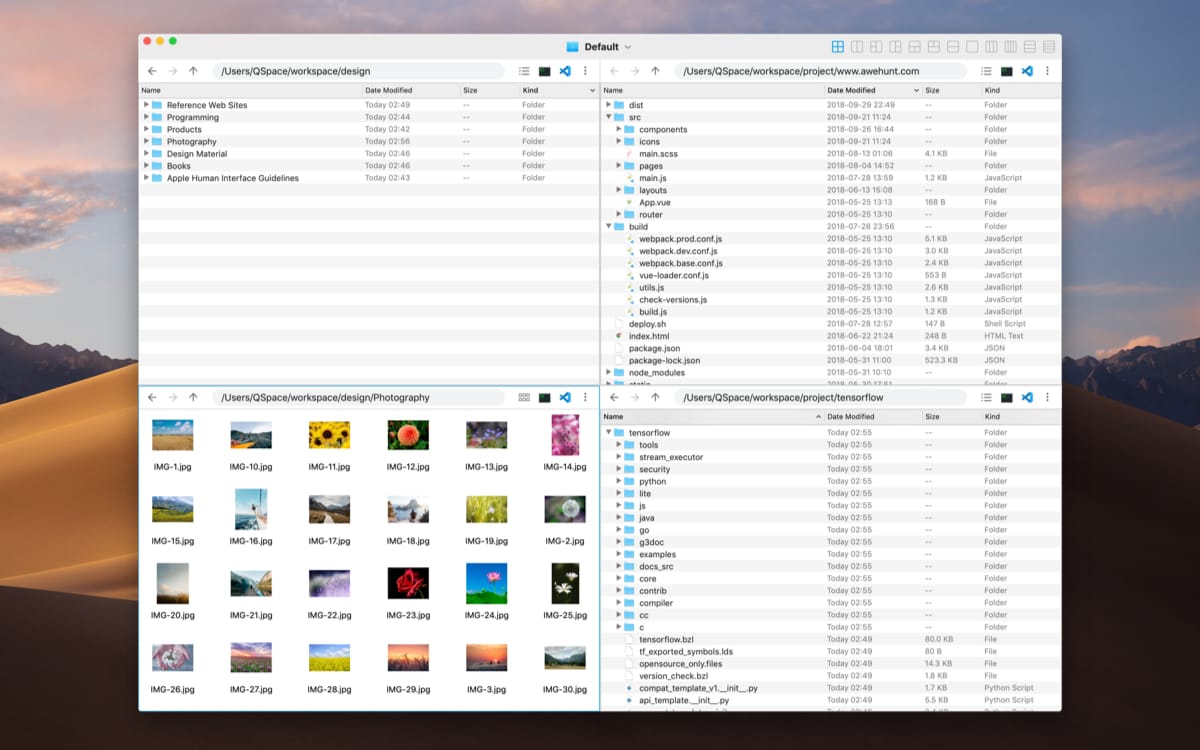Expand the components folder
The image size is (1200, 750).
click(x=619, y=129)
